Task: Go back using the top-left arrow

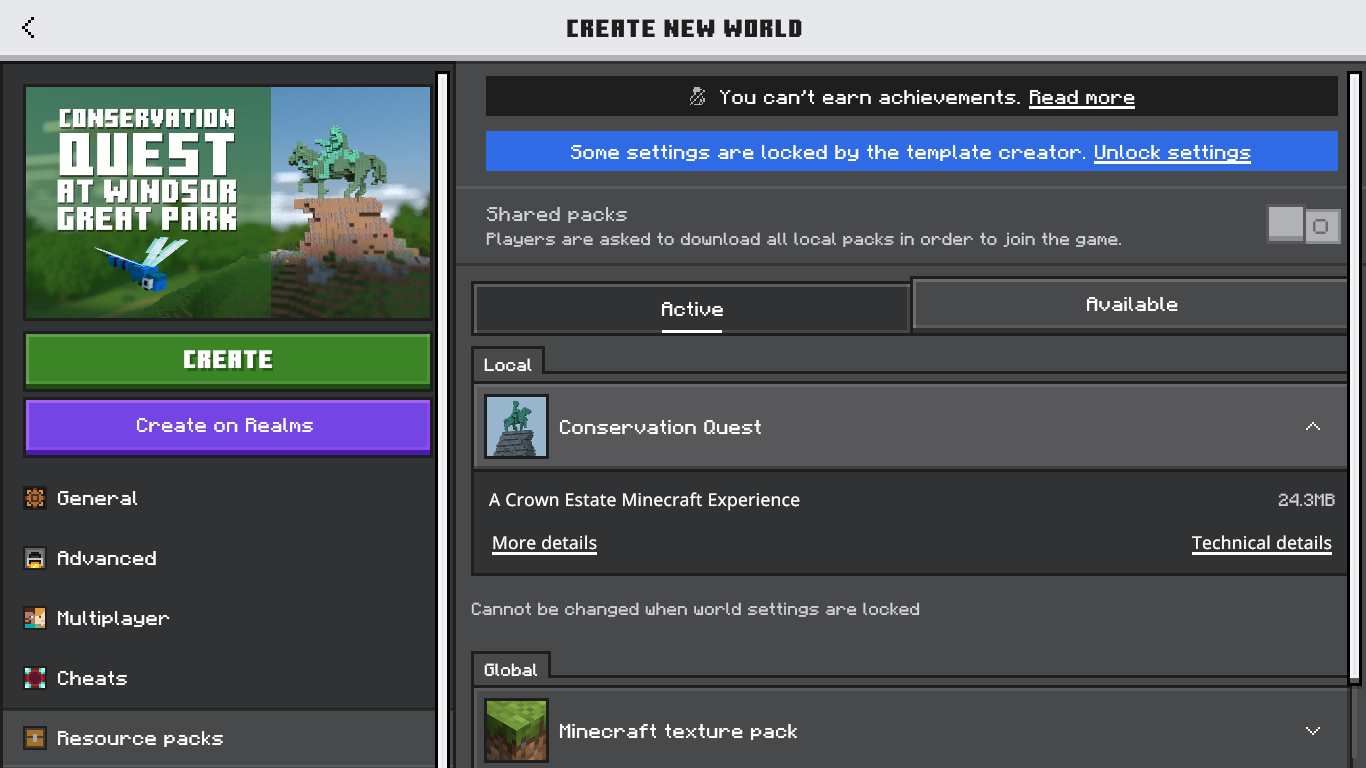Action: 28,27
